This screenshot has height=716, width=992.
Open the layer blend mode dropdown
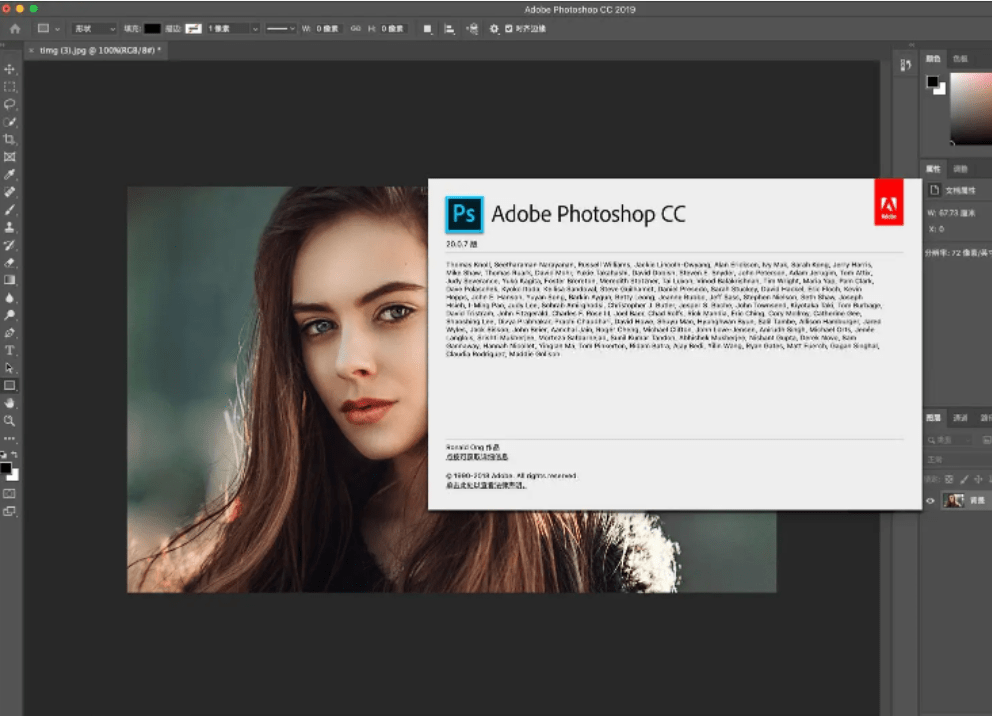click(x=958, y=459)
